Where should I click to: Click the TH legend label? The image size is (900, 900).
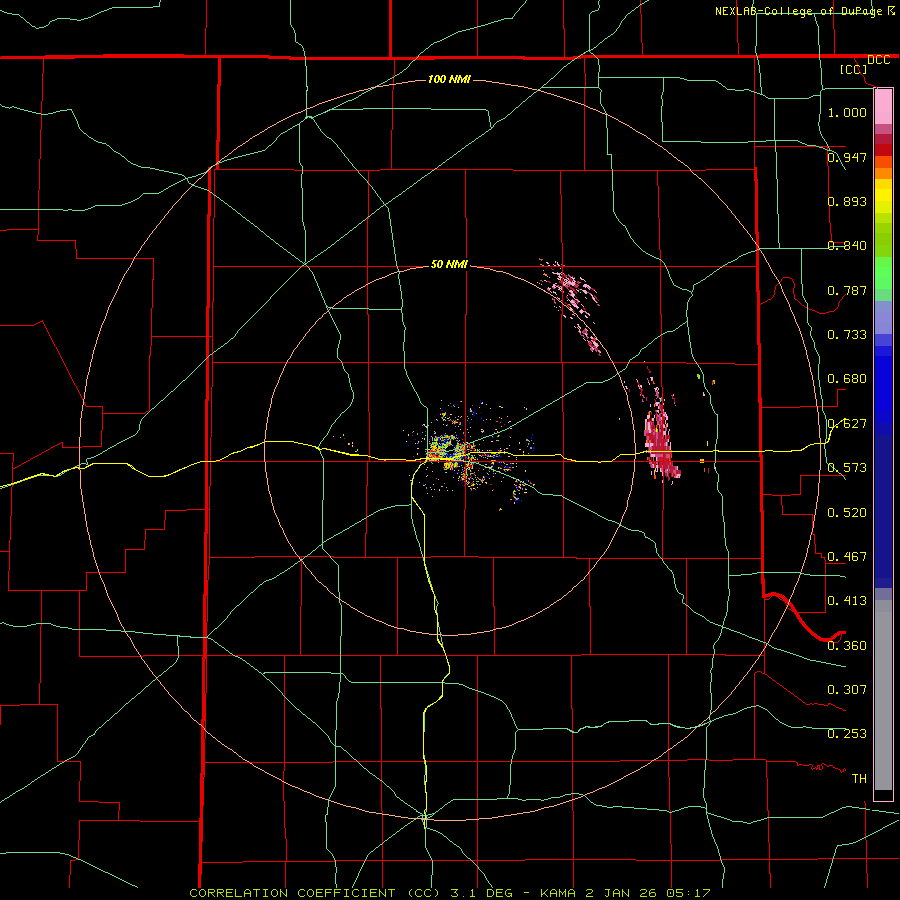[x=859, y=779]
